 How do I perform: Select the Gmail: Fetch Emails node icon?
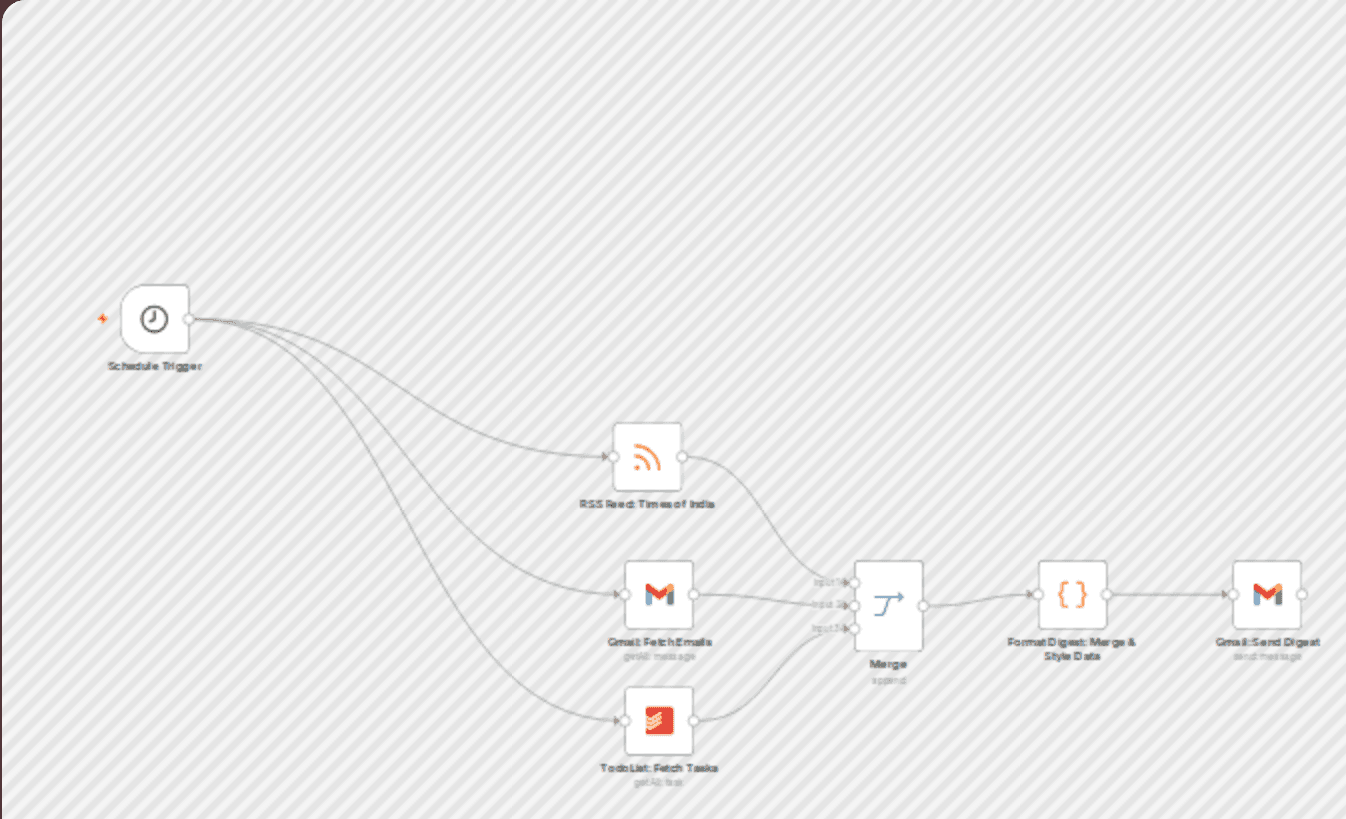click(x=659, y=594)
